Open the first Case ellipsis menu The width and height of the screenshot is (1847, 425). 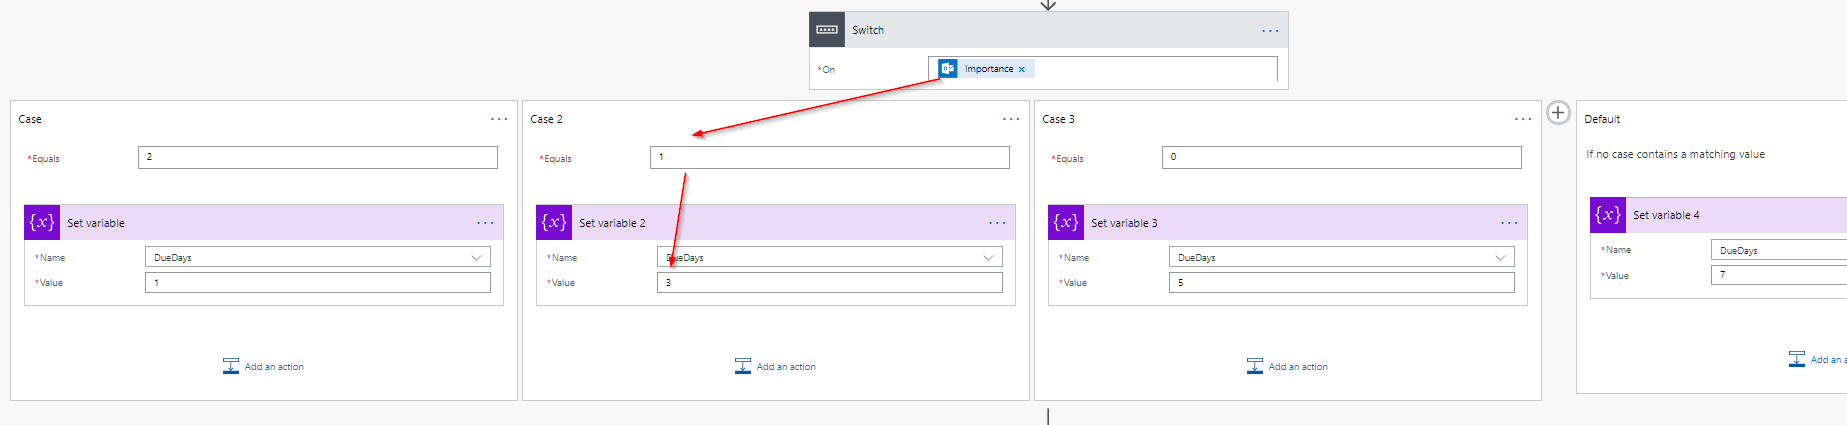[499, 119]
